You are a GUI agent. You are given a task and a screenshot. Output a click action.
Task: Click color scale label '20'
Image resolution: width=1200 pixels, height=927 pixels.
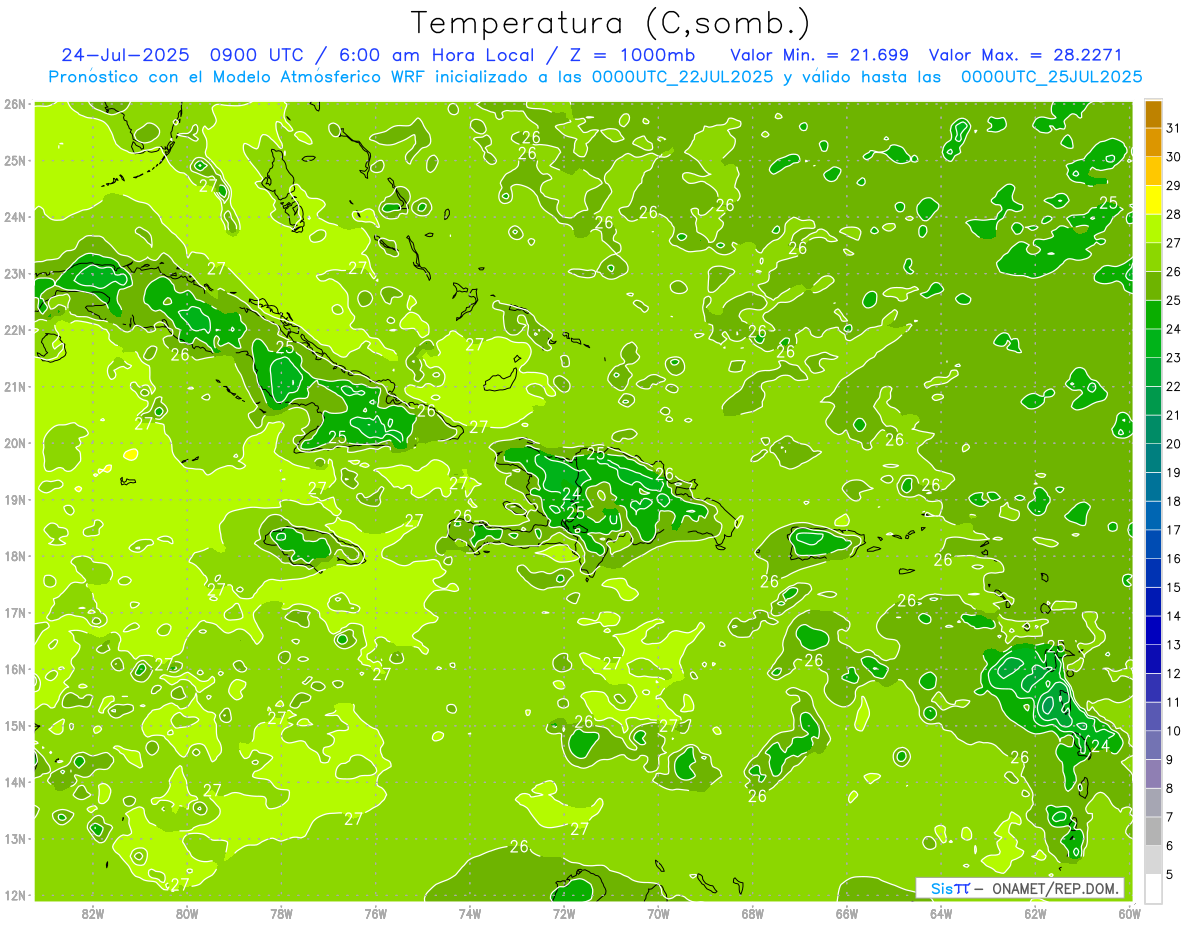(x=1174, y=444)
